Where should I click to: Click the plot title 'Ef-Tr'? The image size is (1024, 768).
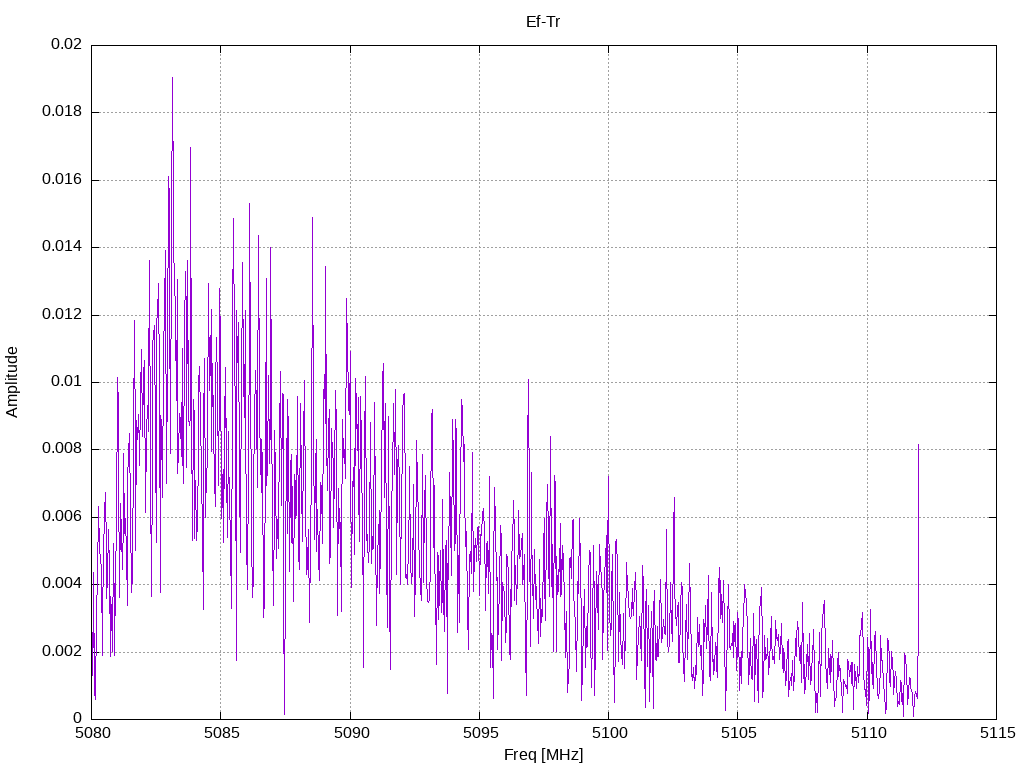coord(543,22)
